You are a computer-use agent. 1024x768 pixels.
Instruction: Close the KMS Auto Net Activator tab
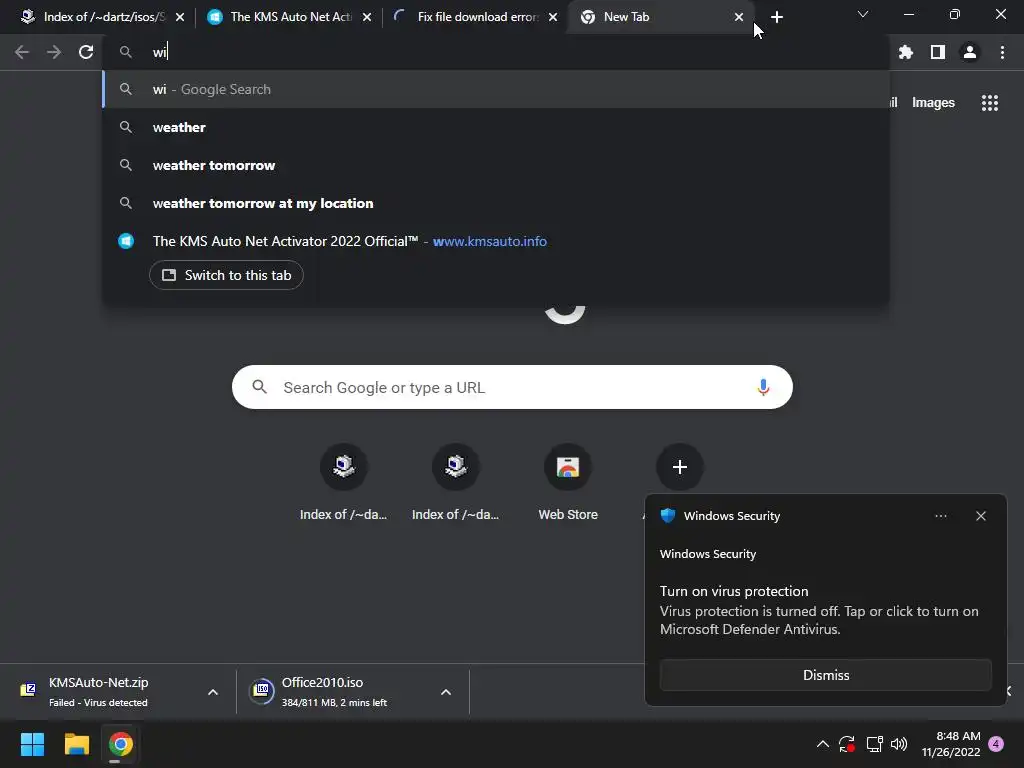click(x=367, y=17)
